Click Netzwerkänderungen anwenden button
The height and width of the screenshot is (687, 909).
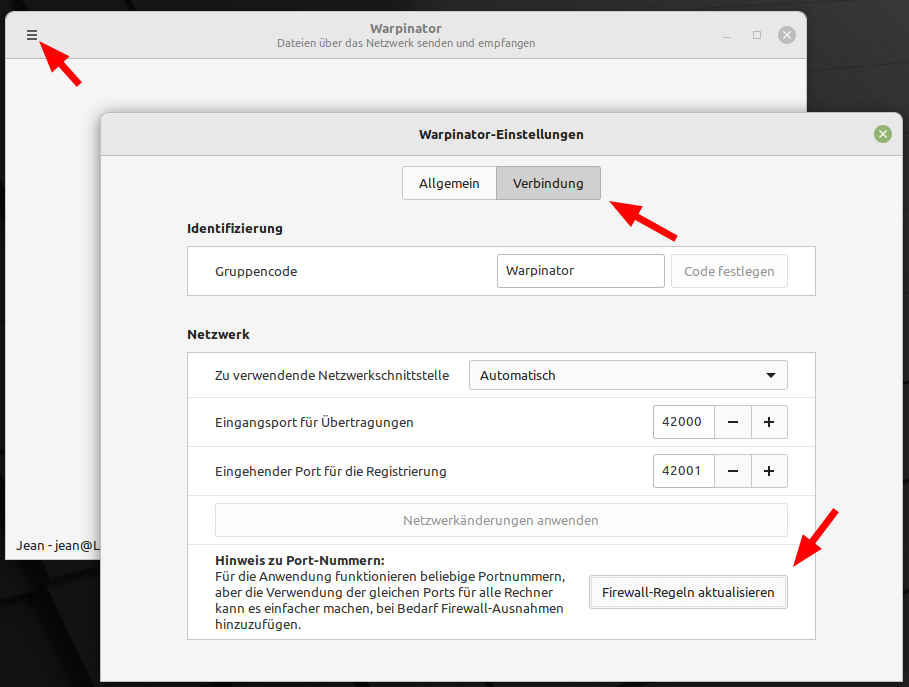pyautogui.click(x=501, y=520)
